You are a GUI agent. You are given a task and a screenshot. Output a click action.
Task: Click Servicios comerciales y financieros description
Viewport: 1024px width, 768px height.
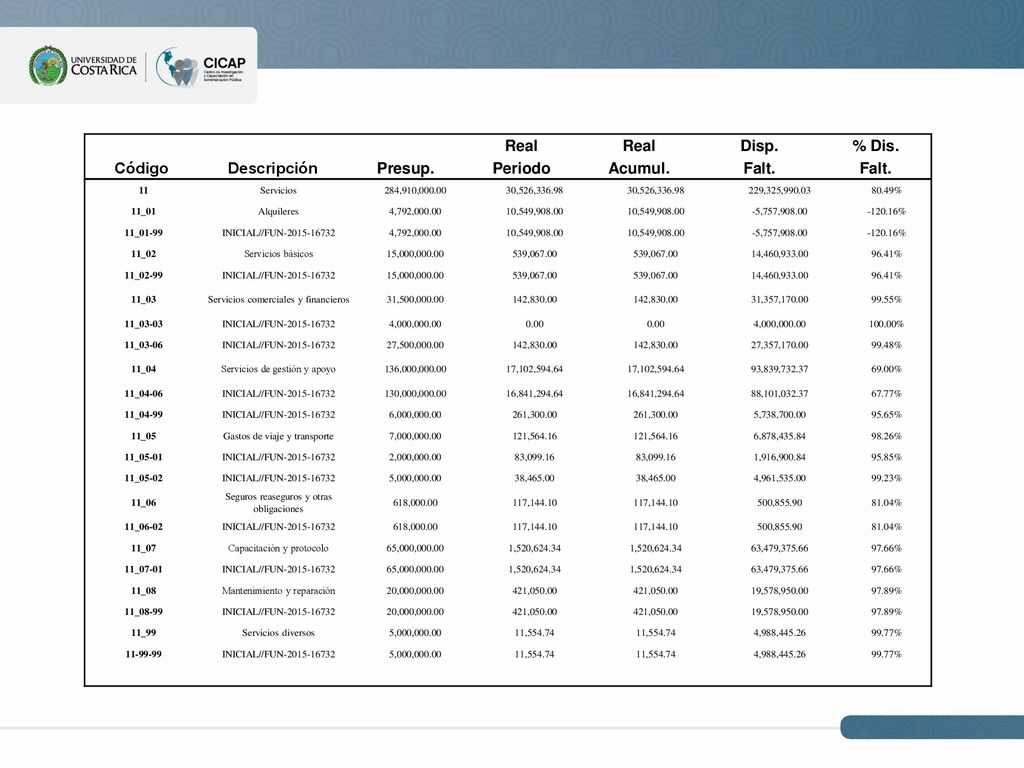click(278, 300)
